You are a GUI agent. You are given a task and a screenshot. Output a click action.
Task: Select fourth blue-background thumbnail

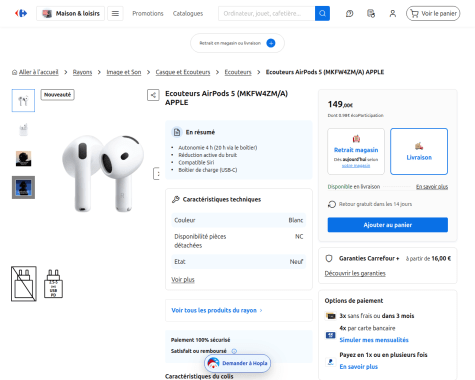[x=23, y=187]
